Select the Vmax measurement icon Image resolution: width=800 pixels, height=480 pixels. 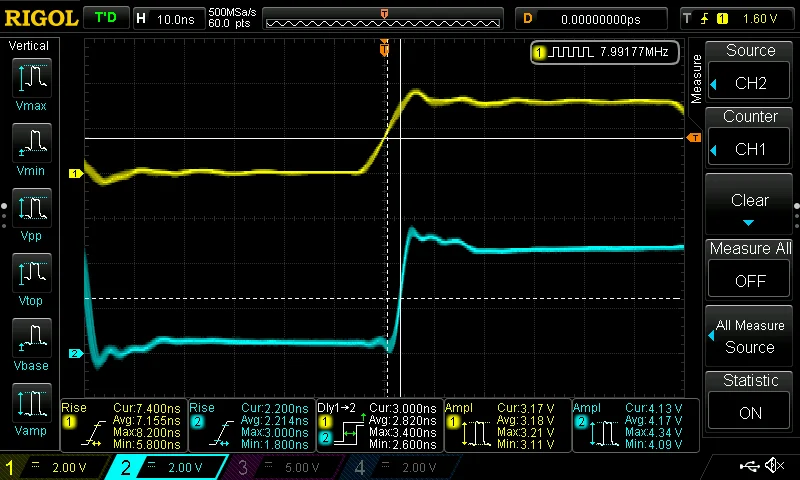pos(31,78)
